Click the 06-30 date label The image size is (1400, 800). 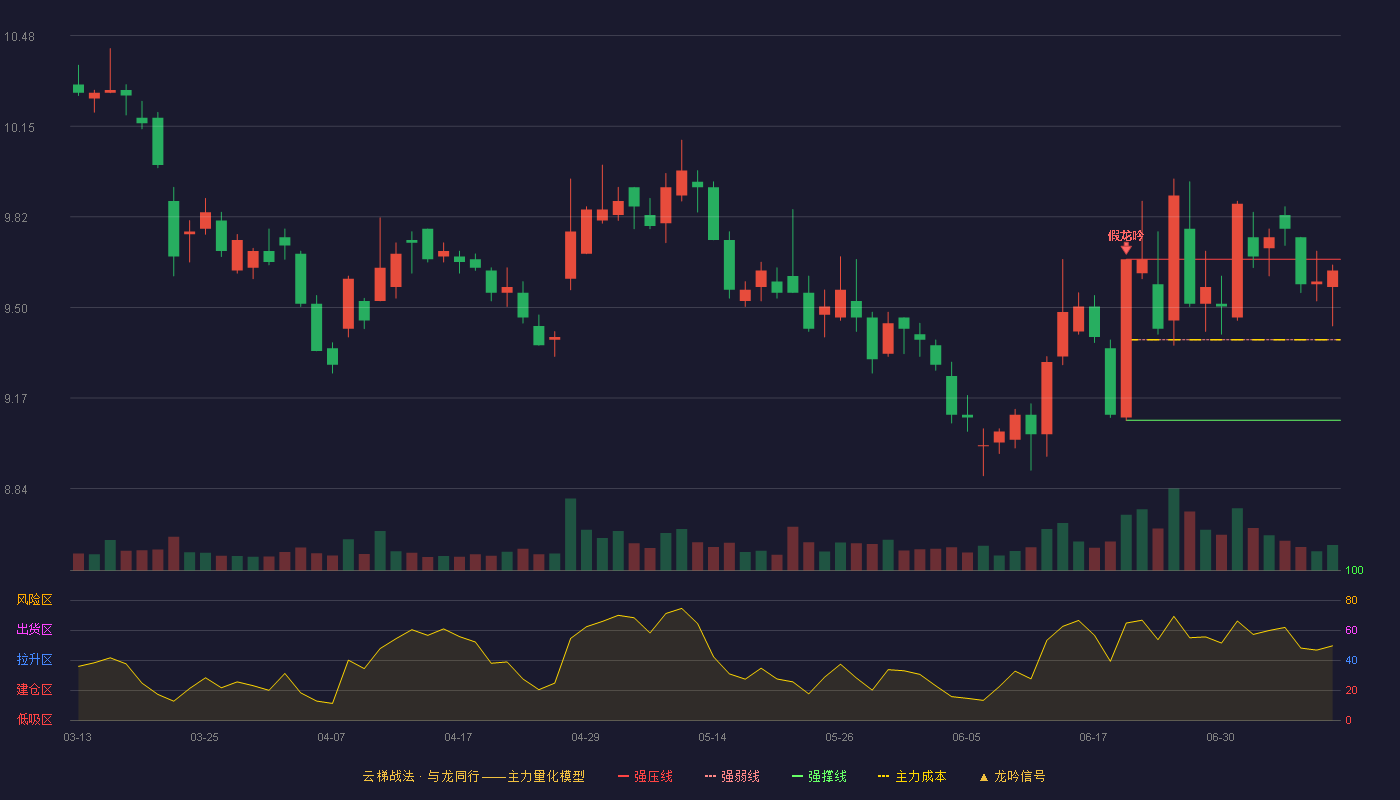click(1220, 737)
